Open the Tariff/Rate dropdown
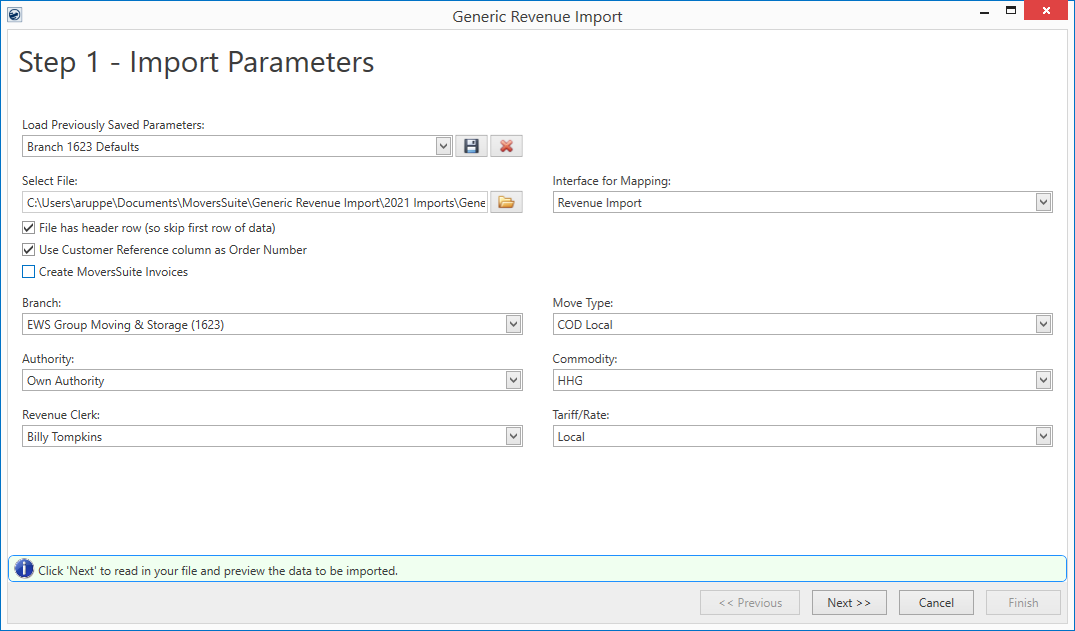 (1043, 437)
